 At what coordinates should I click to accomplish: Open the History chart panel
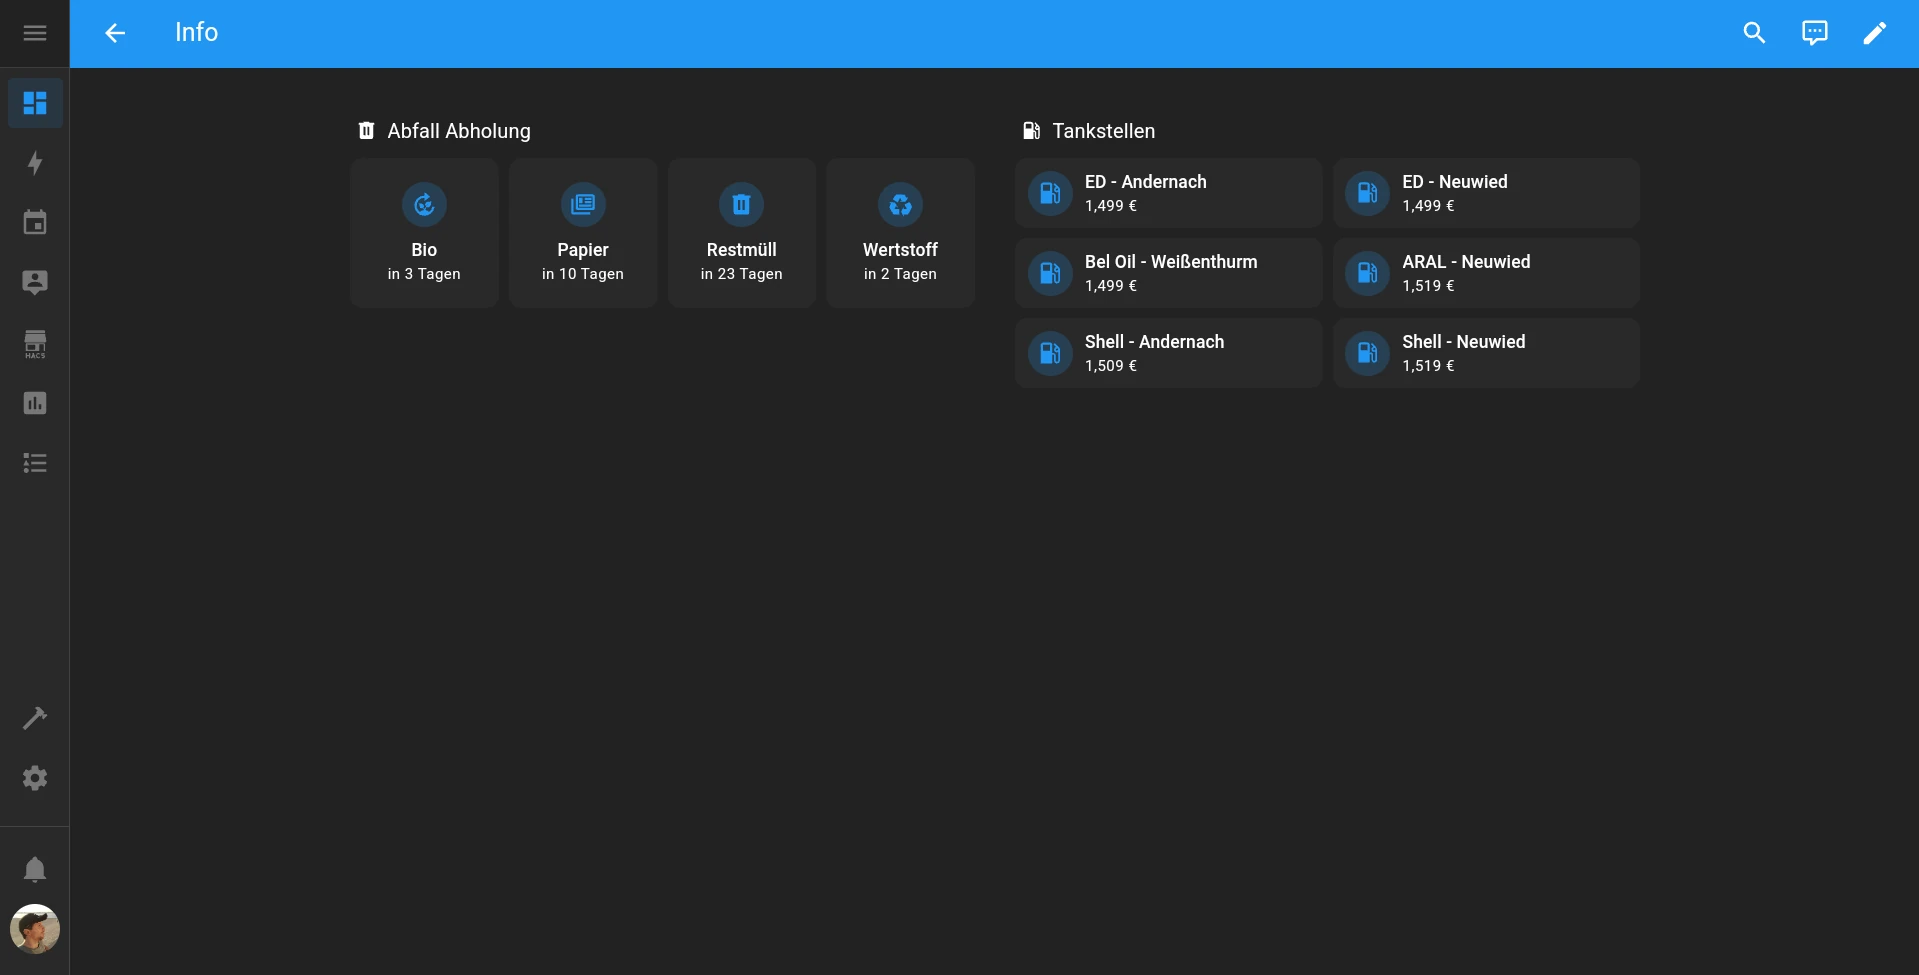coord(35,403)
